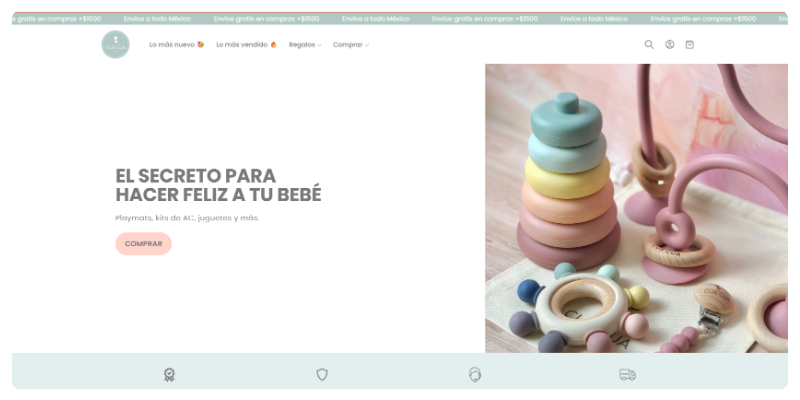This screenshot has width=800, height=400.
Task: Expand the Regalos dropdown menu
Action: [305, 44]
